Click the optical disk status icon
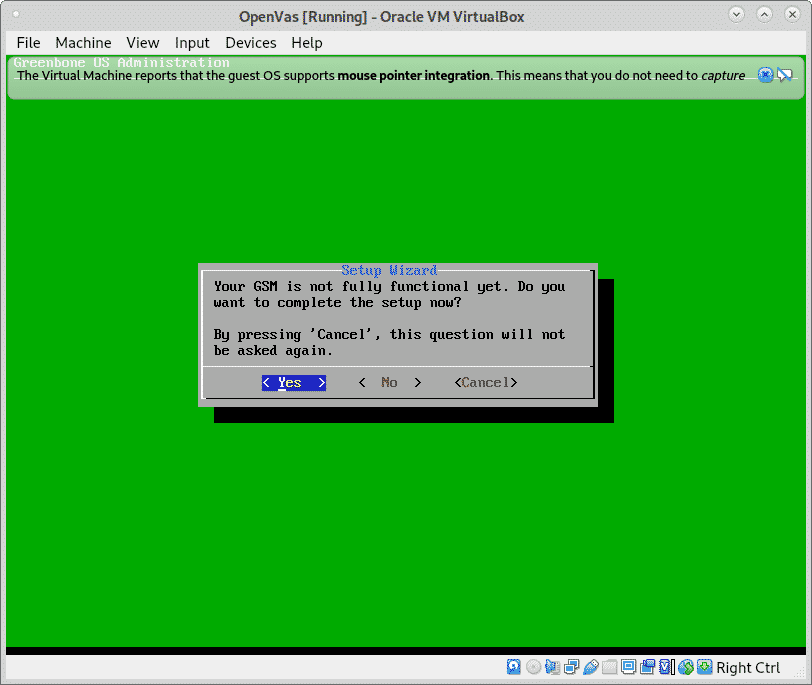 point(533,667)
